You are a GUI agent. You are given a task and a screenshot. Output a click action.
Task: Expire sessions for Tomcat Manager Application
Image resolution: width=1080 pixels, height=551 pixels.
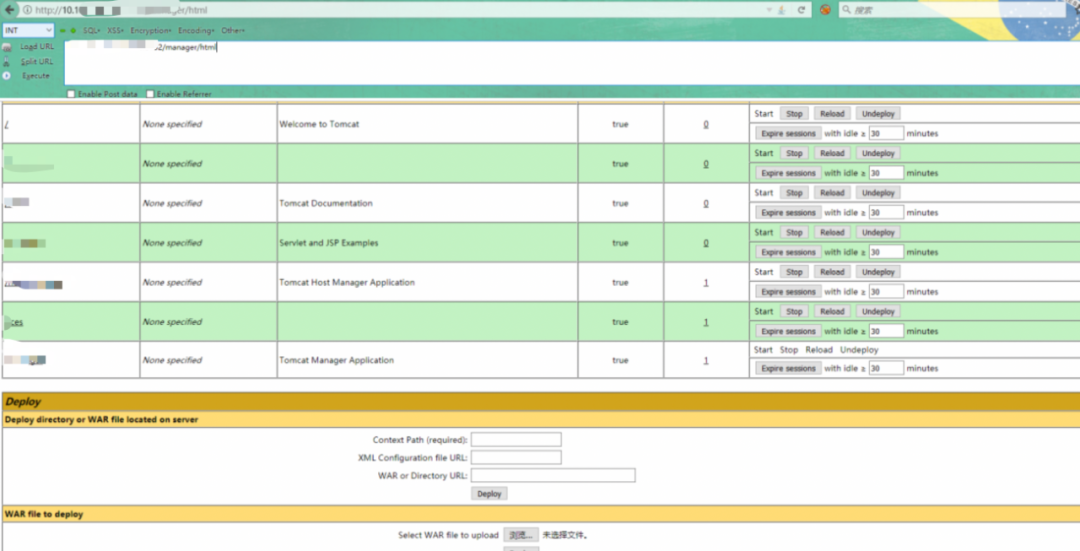tap(788, 368)
